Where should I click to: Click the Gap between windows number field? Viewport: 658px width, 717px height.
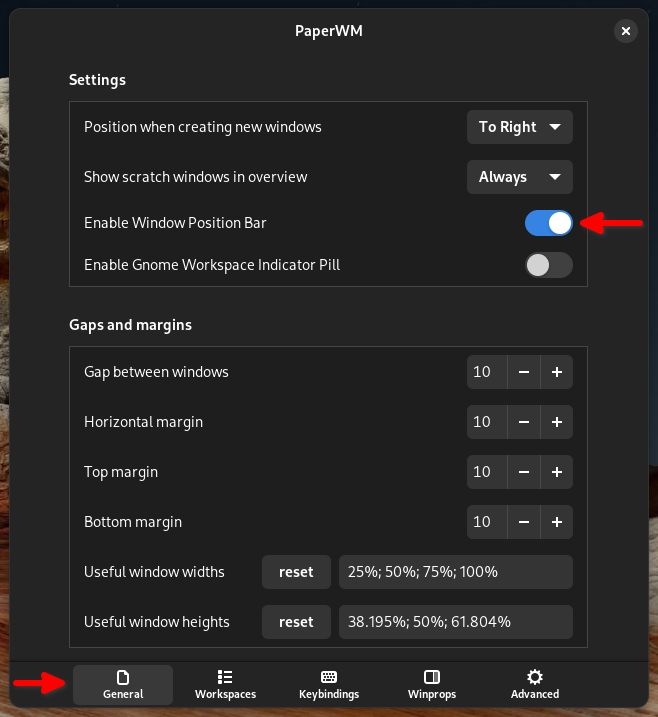click(x=487, y=372)
